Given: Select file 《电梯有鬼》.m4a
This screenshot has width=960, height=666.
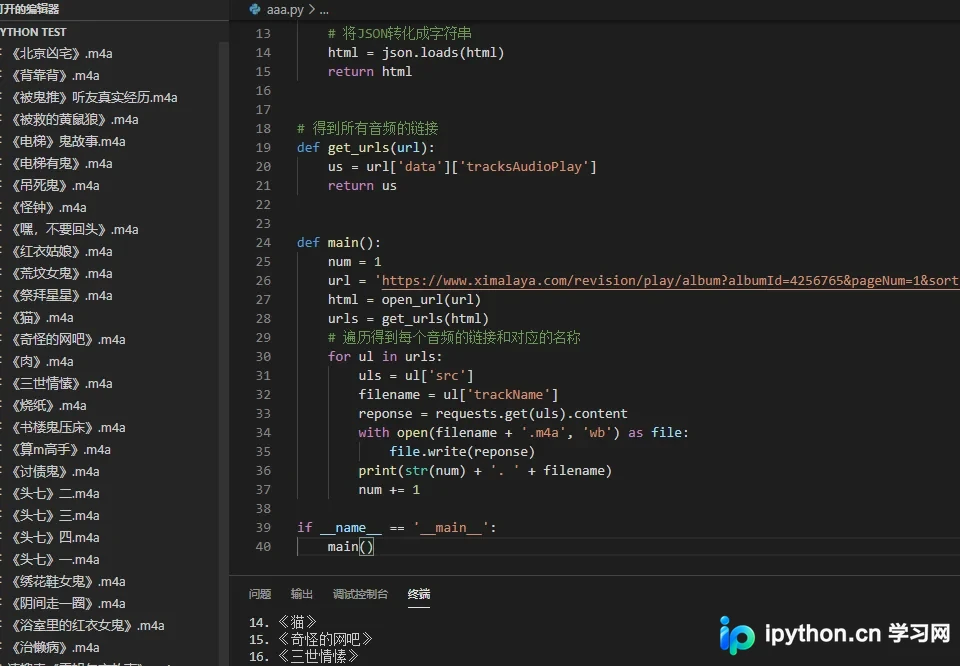Looking at the screenshot, I should click(61, 164).
